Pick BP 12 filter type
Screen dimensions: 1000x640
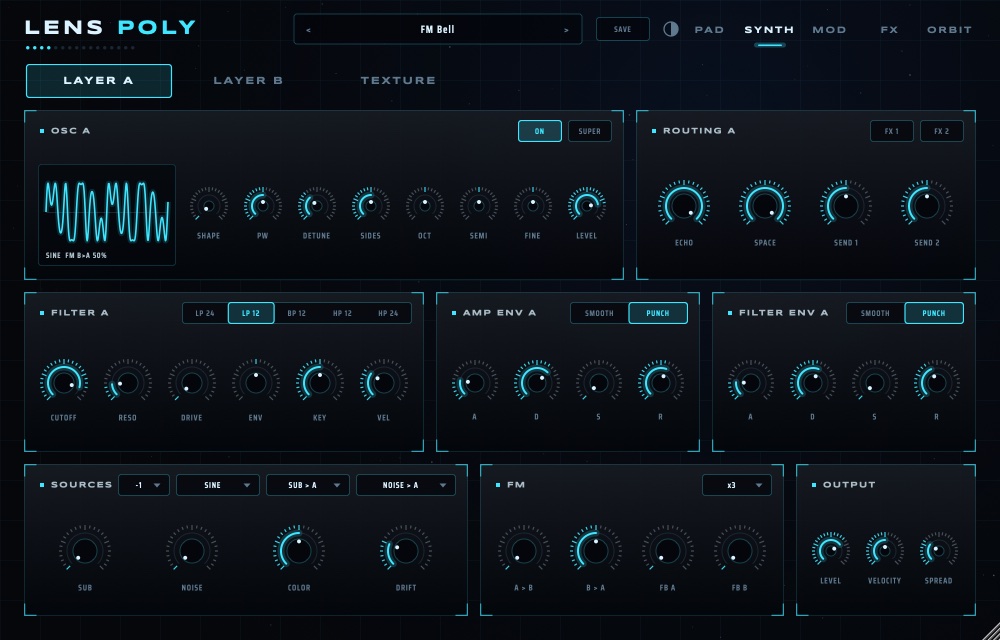coord(297,313)
